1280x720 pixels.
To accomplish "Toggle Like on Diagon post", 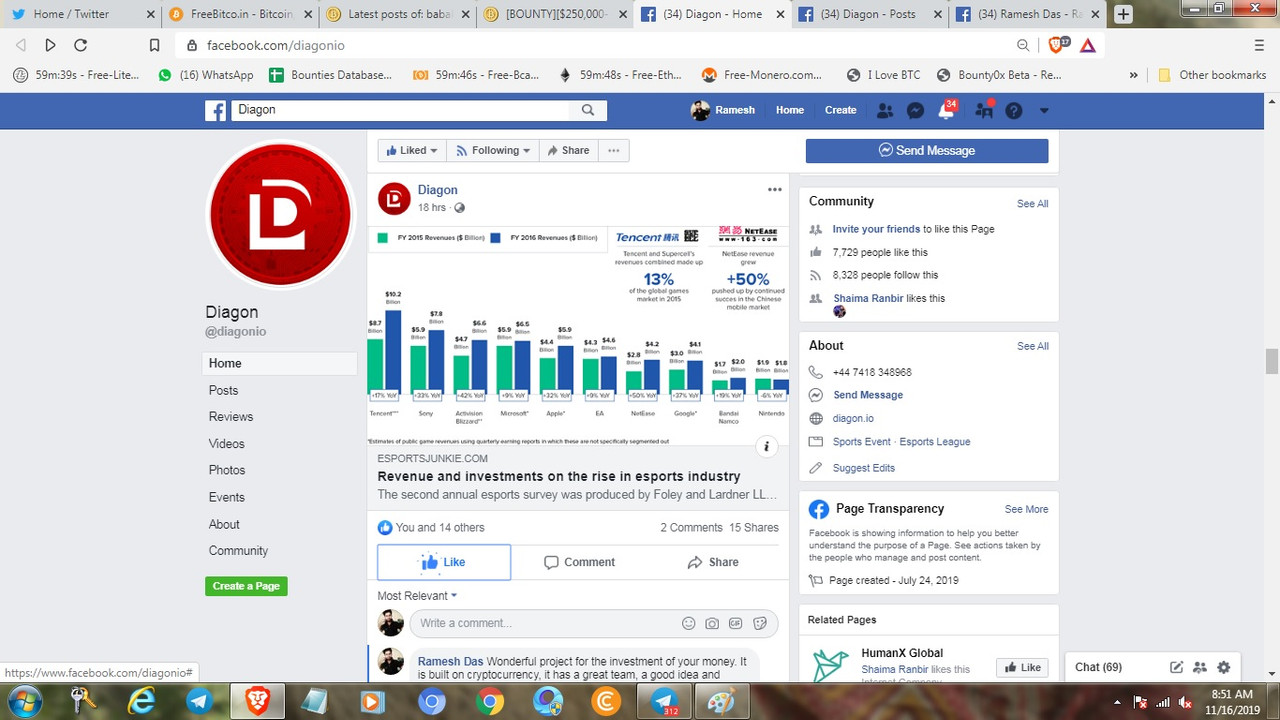I will [x=444, y=562].
